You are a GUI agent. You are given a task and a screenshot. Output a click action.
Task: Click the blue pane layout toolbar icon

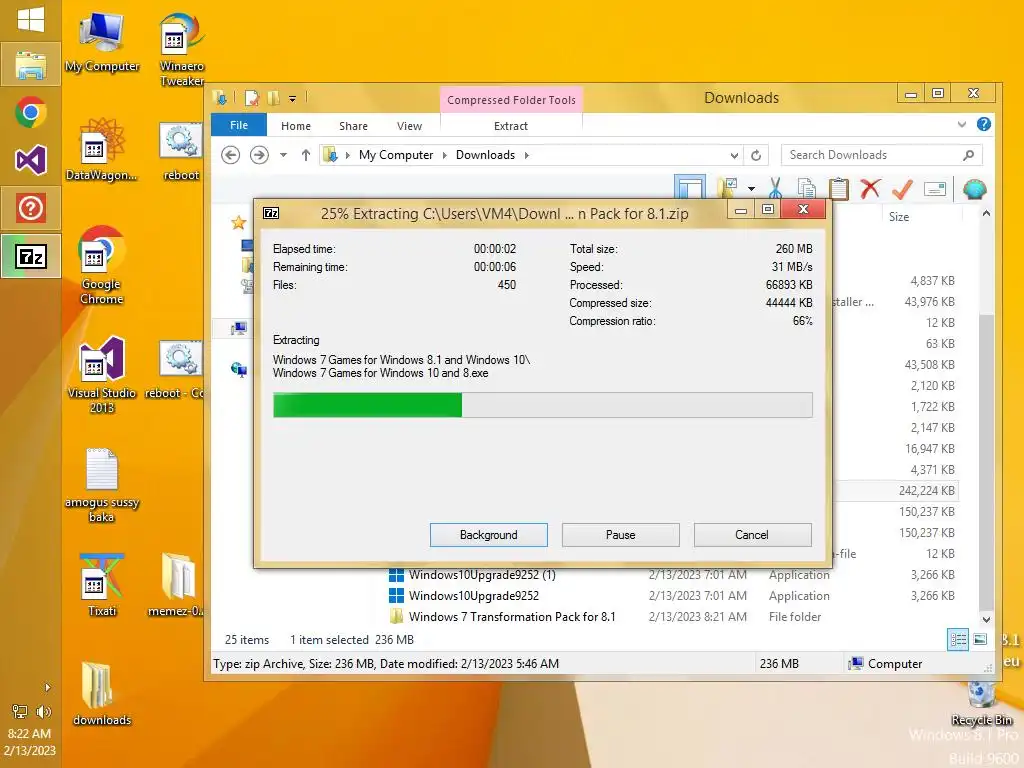click(x=690, y=187)
